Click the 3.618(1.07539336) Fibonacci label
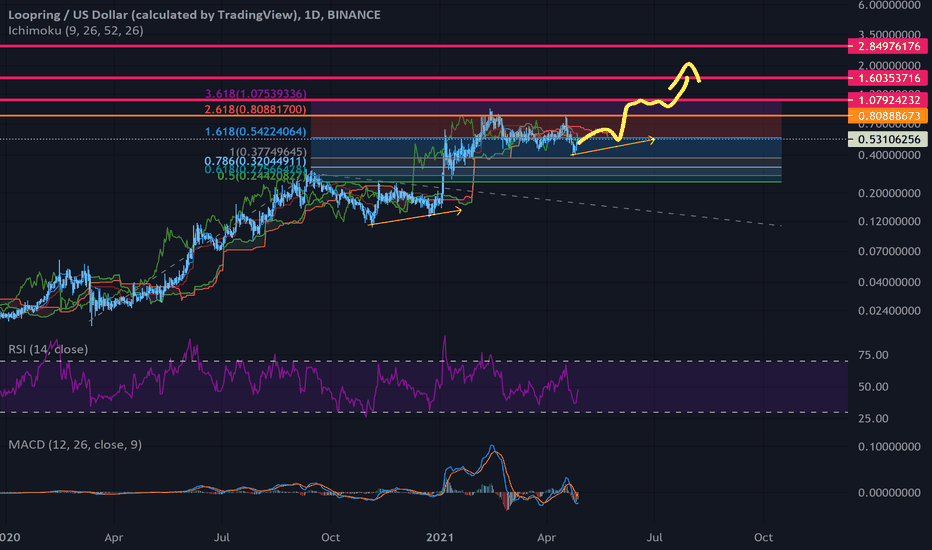 point(256,94)
